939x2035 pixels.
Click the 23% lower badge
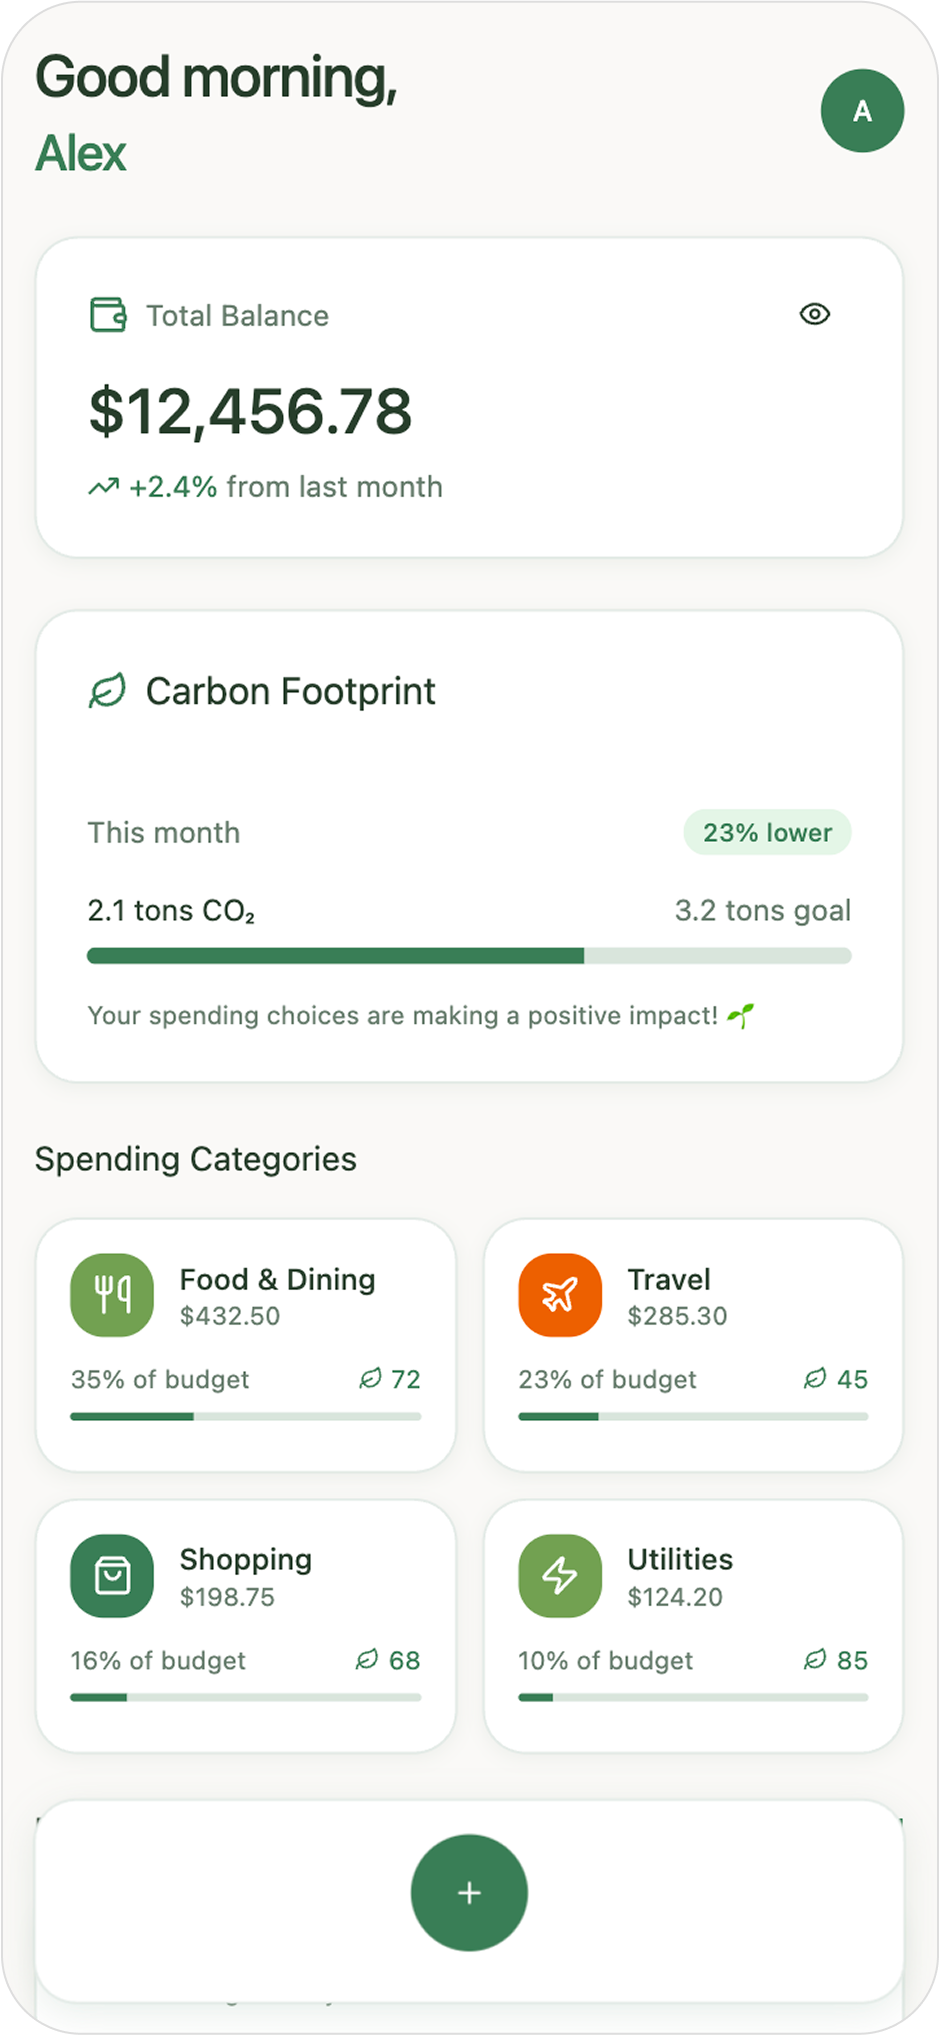pyautogui.click(x=767, y=832)
